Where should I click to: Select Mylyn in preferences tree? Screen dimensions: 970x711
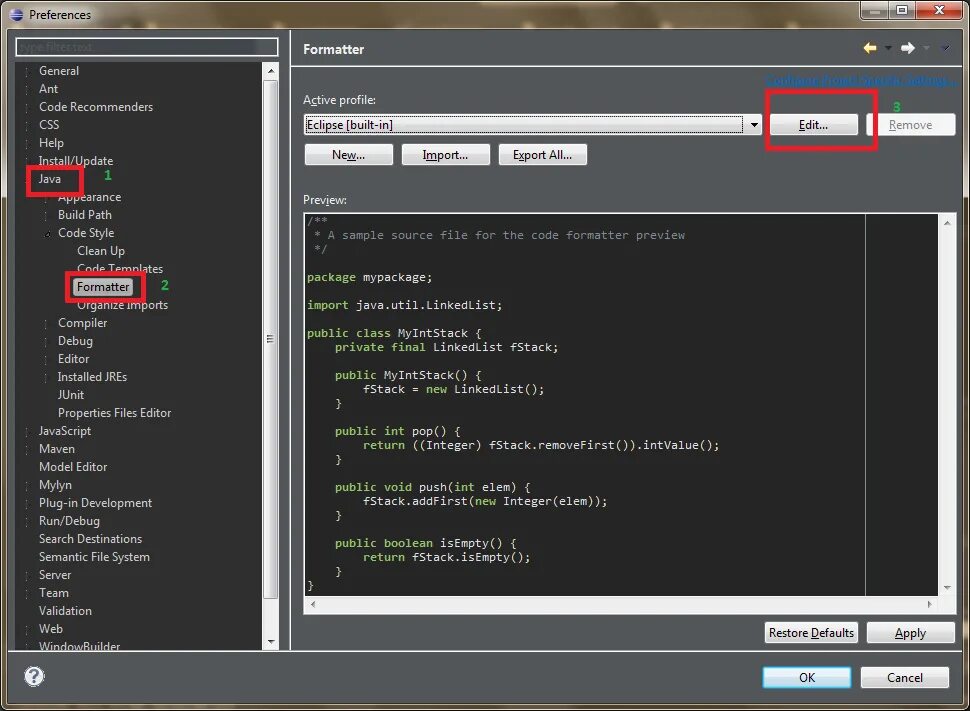[x=55, y=485]
